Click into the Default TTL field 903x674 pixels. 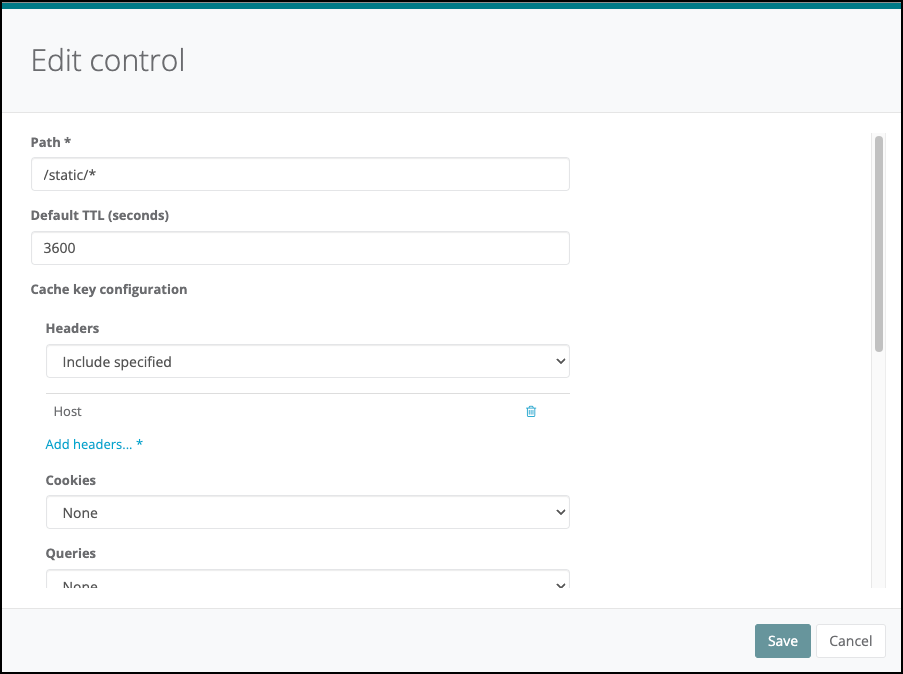[x=300, y=248]
